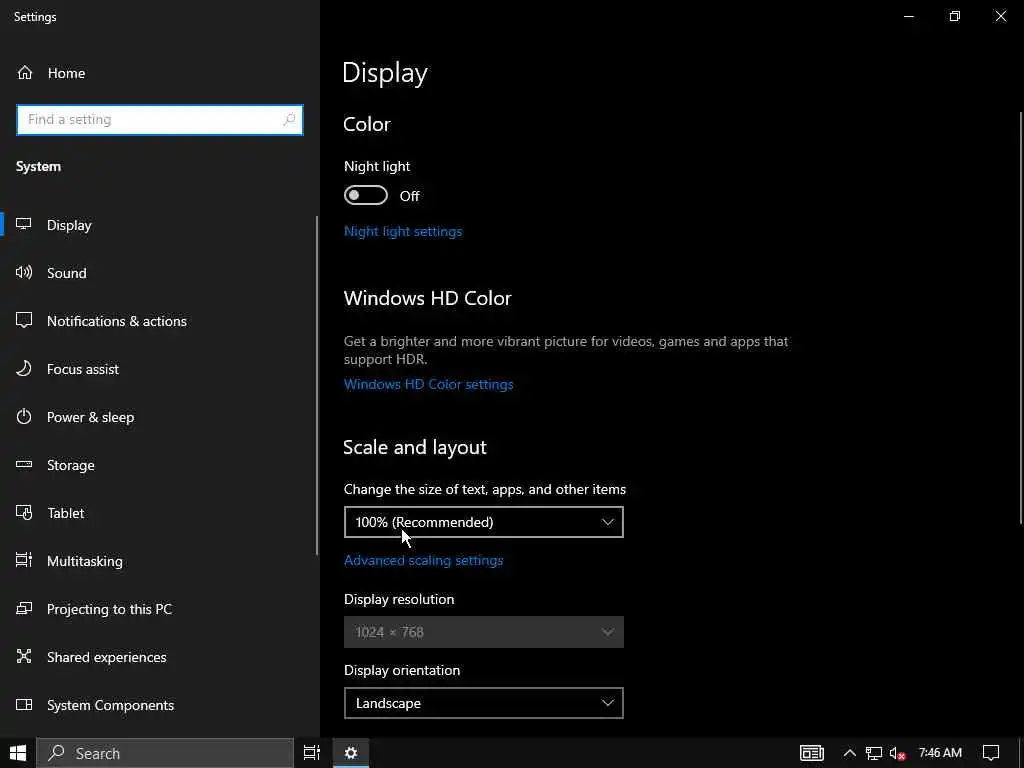This screenshot has width=1024, height=768.
Task: Click the magnifier icon in the settings search box
Action: pyautogui.click(x=289, y=120)
